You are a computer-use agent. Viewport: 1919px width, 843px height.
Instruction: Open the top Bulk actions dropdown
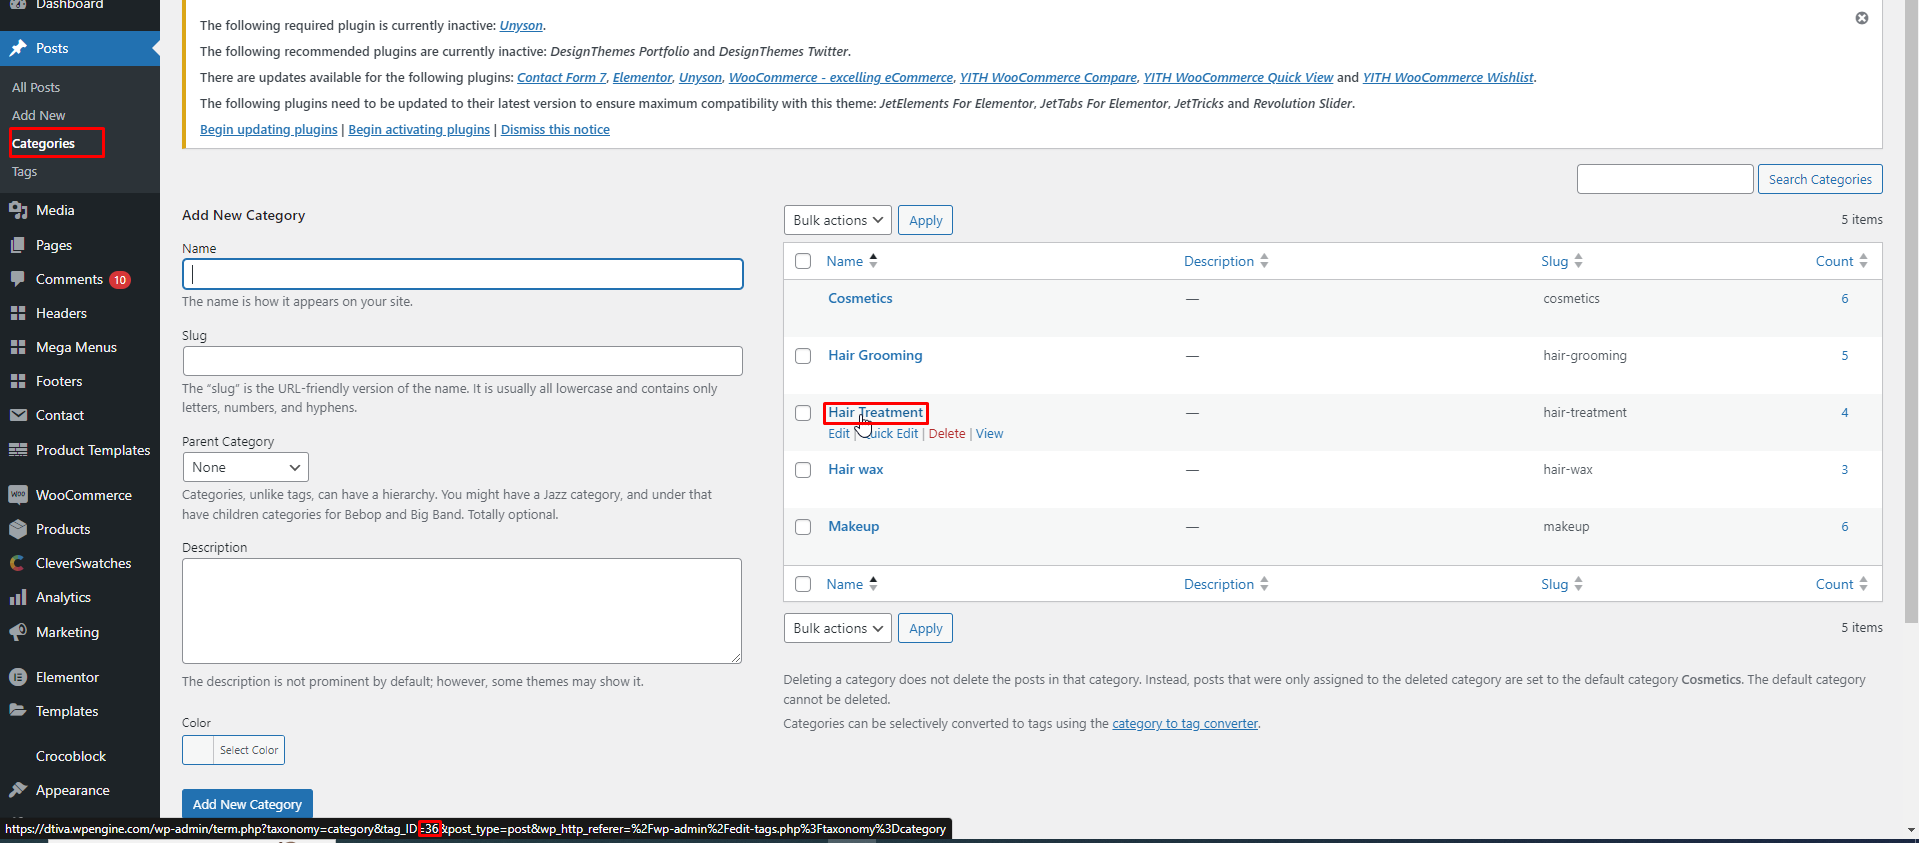tap(838, 220)
